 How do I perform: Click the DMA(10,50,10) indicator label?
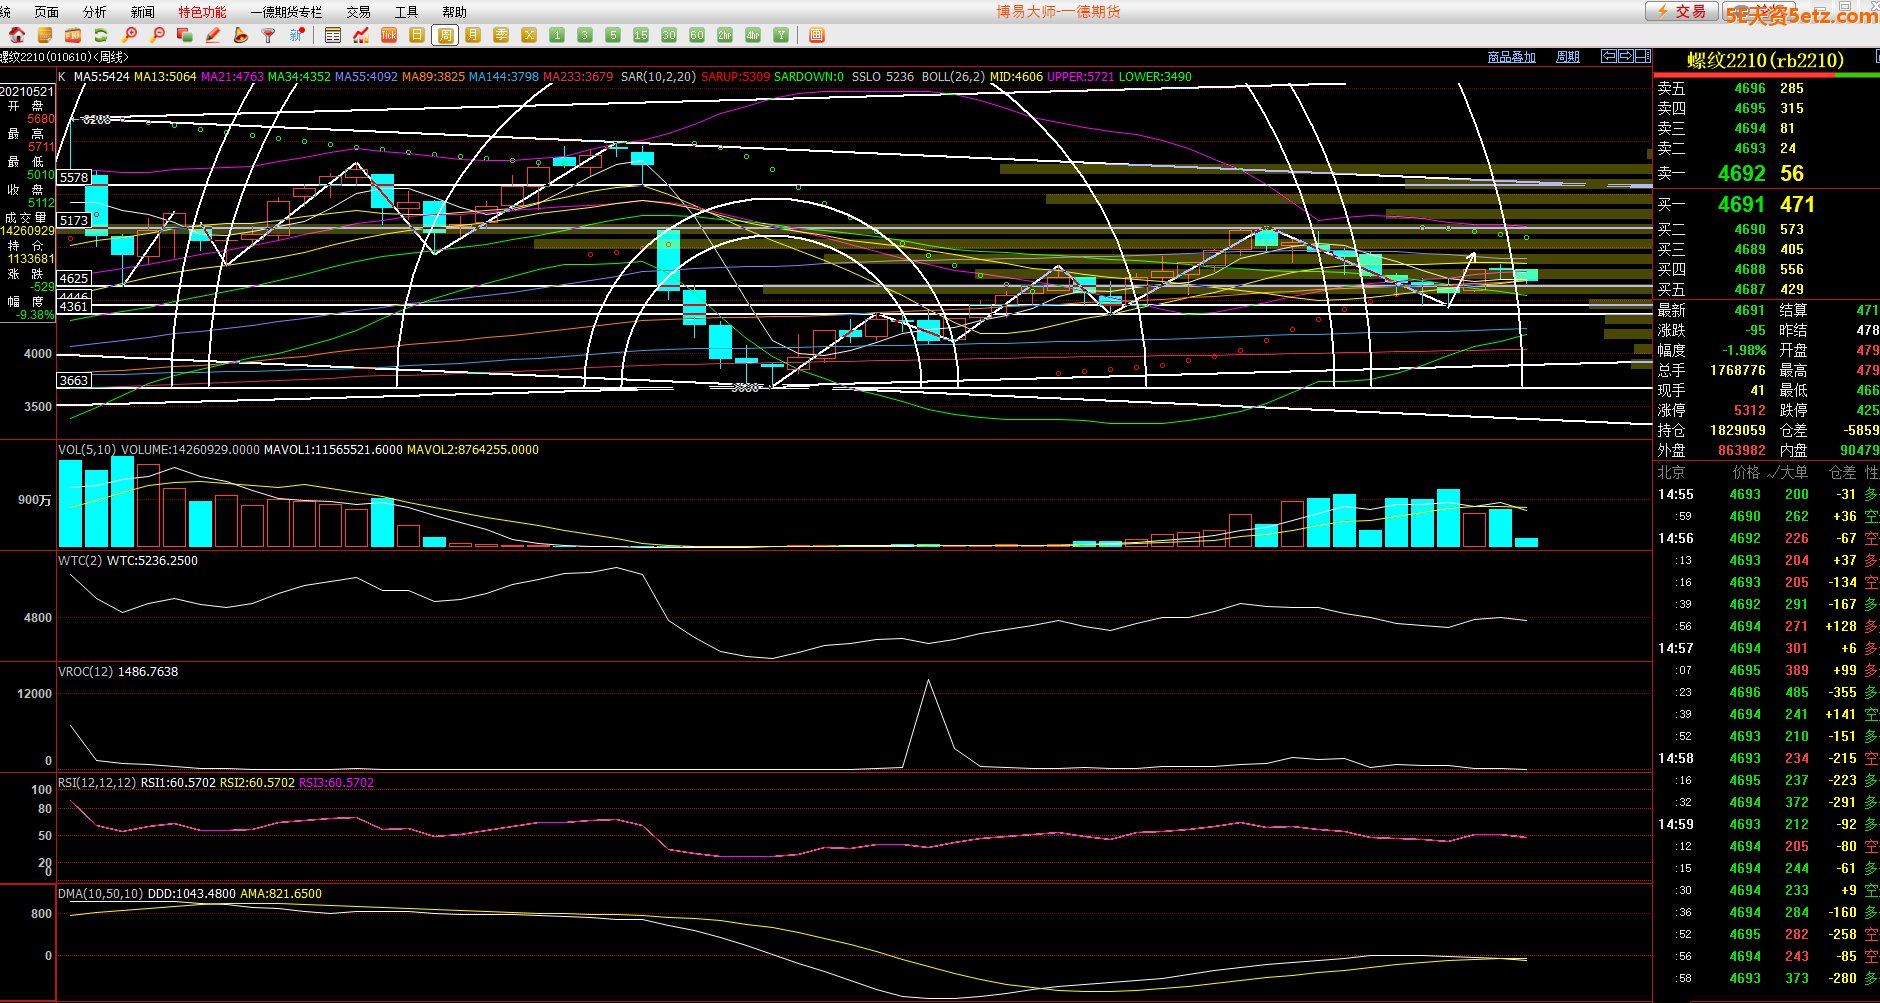click(x=100, y=893)
